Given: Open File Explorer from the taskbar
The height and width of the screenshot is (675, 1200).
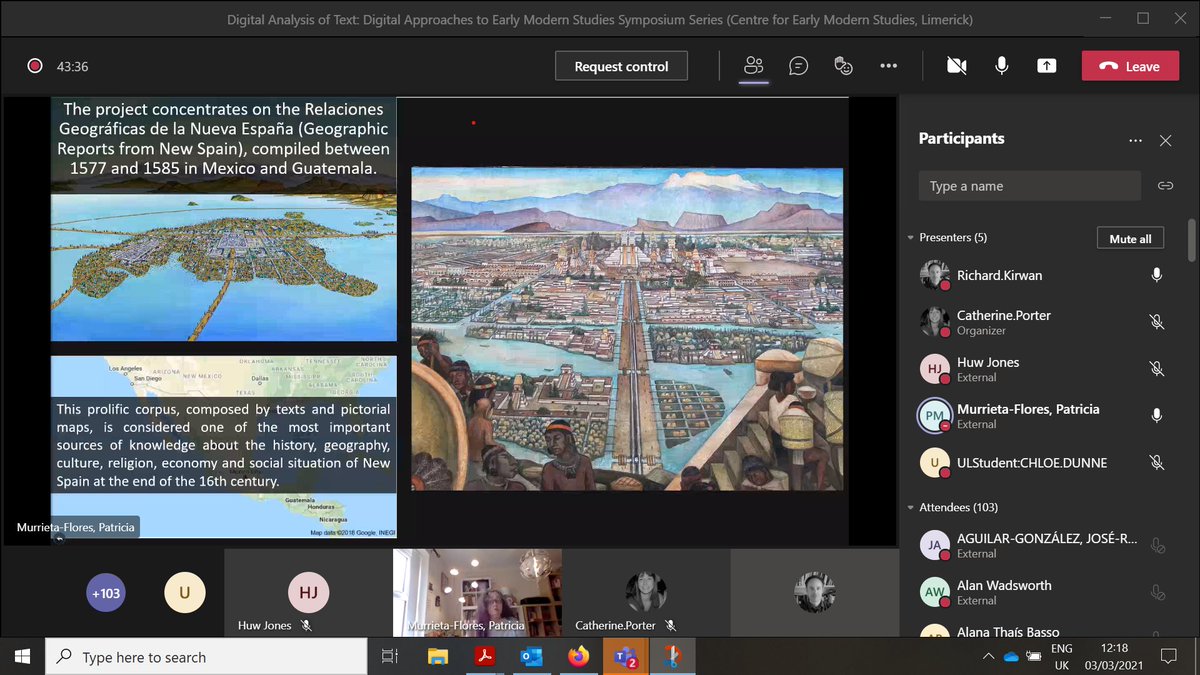Looking at the screenshot, I should (x=438, y=657).
